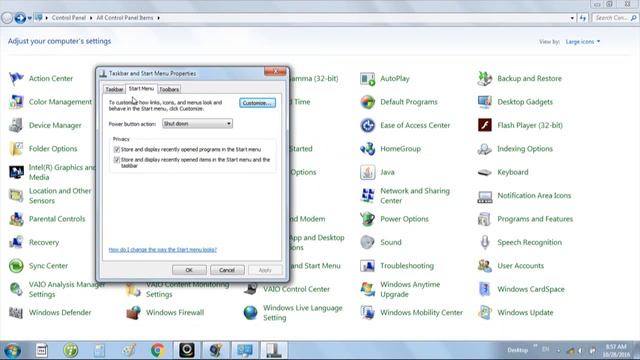The width and height of the screenshot is (640, 360).
Task: Open the Sync Center icon
Action: 16,266
